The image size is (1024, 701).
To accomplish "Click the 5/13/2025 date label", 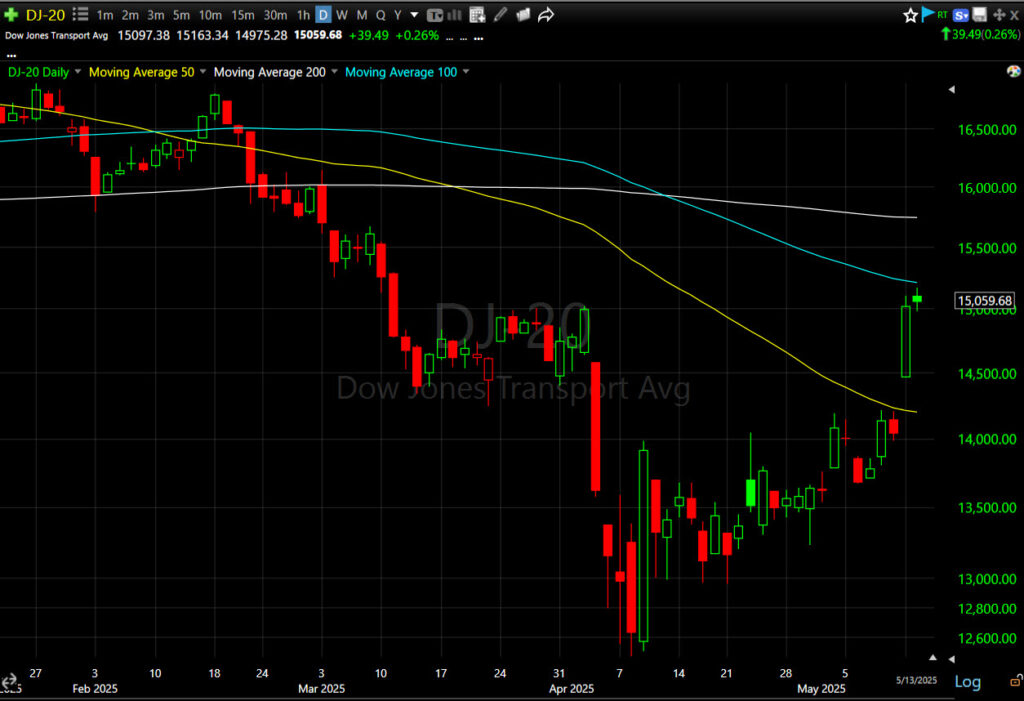I will point(916,680).
